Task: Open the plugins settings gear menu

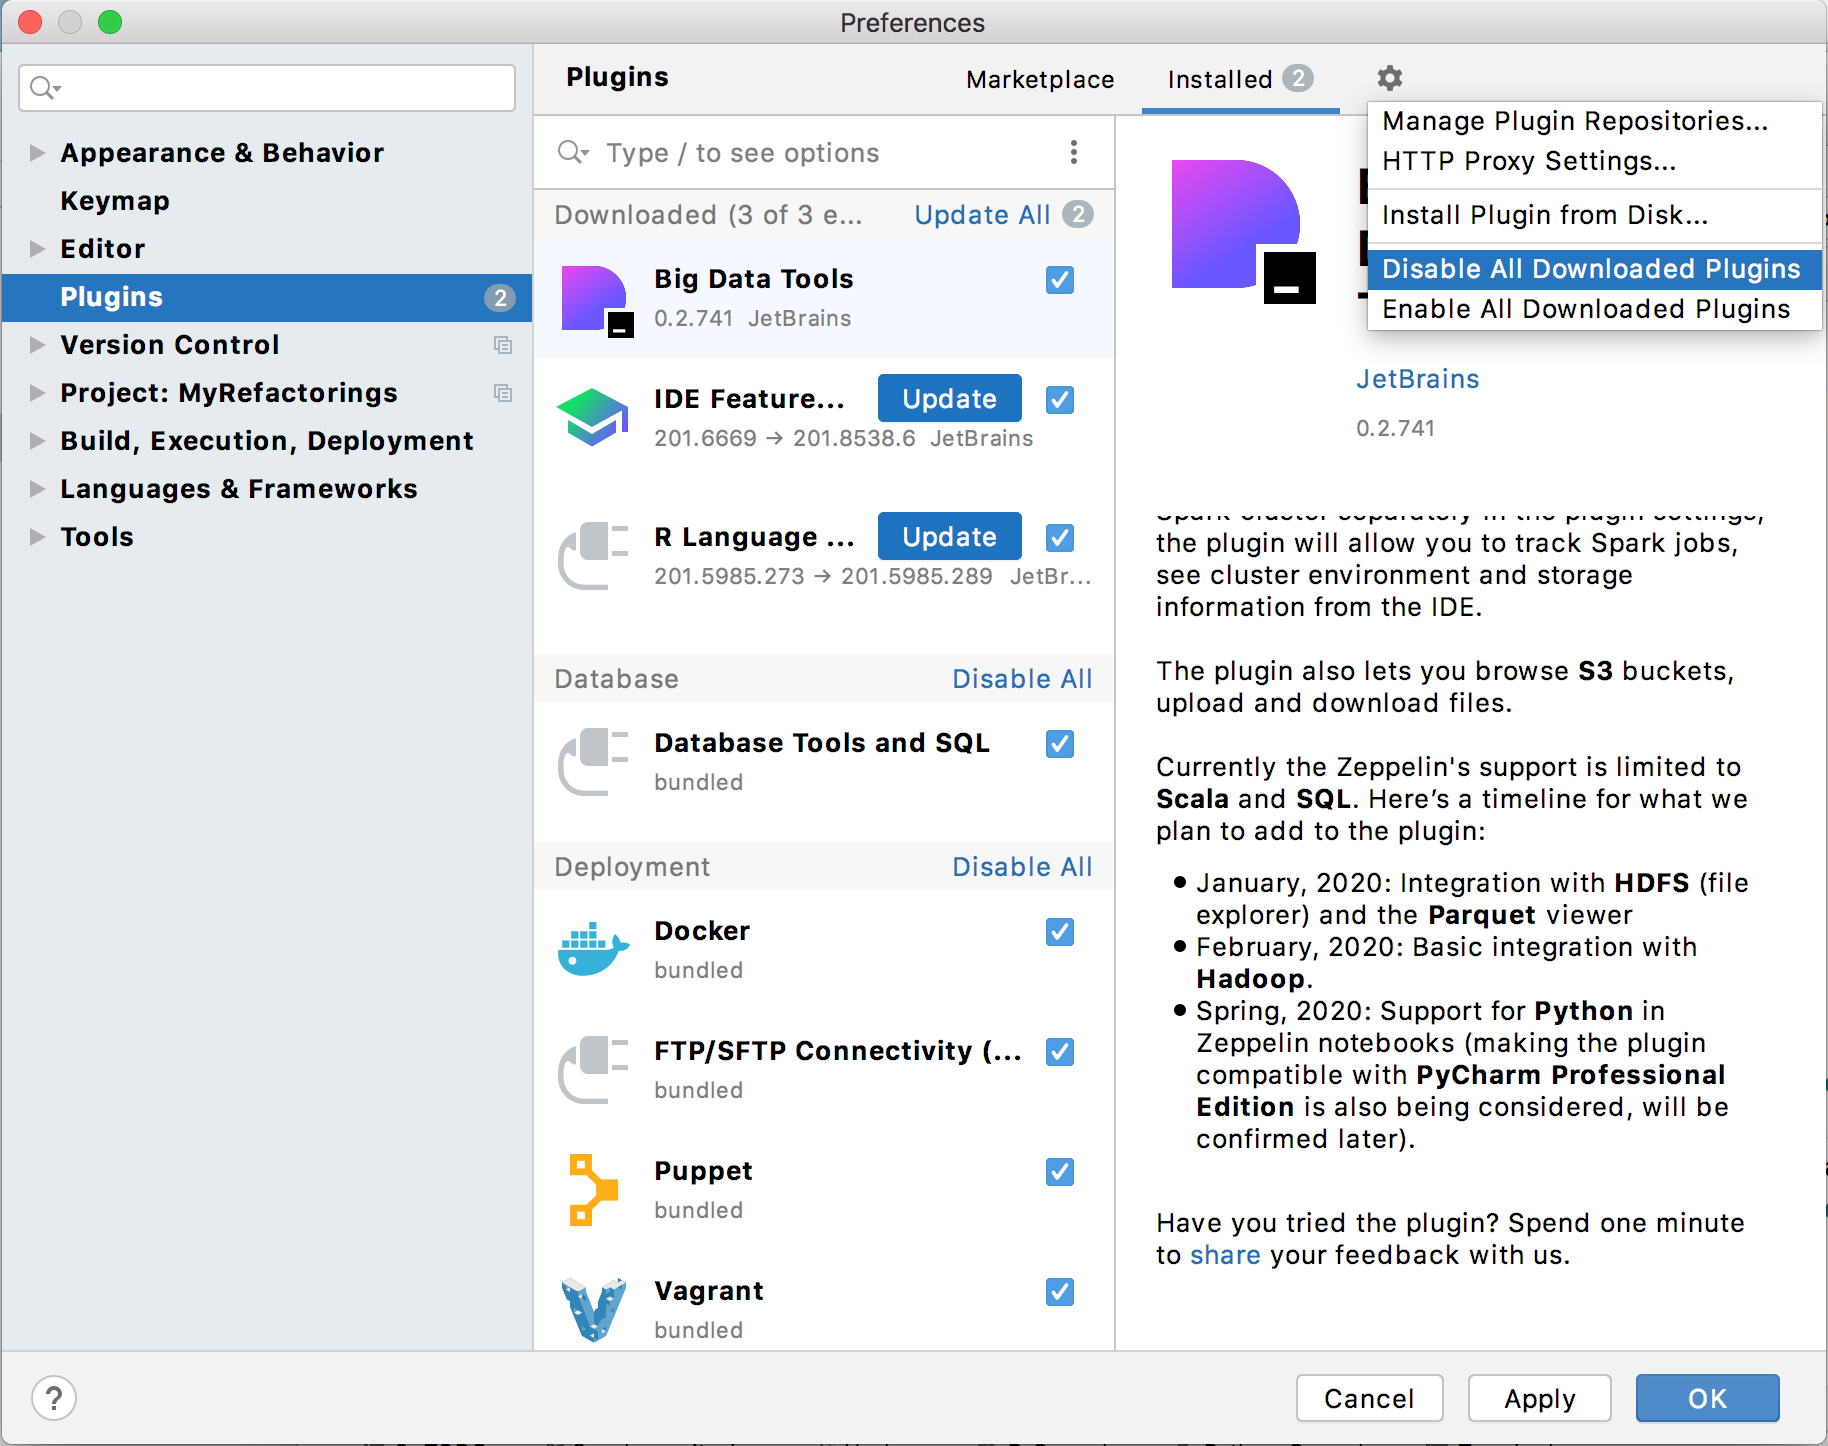Action: pos(1390,78)
